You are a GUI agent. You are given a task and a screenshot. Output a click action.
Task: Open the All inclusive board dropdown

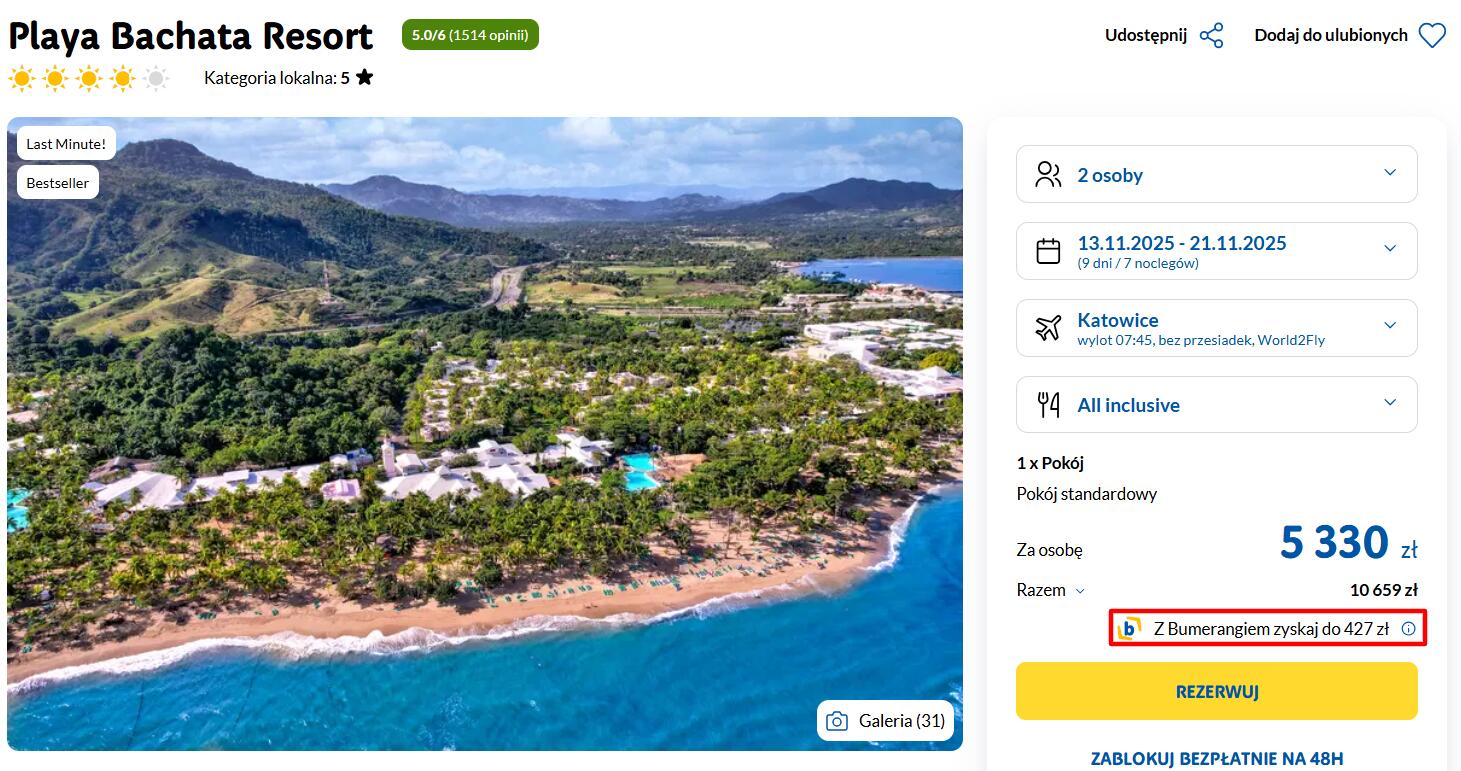point(1389,403)
